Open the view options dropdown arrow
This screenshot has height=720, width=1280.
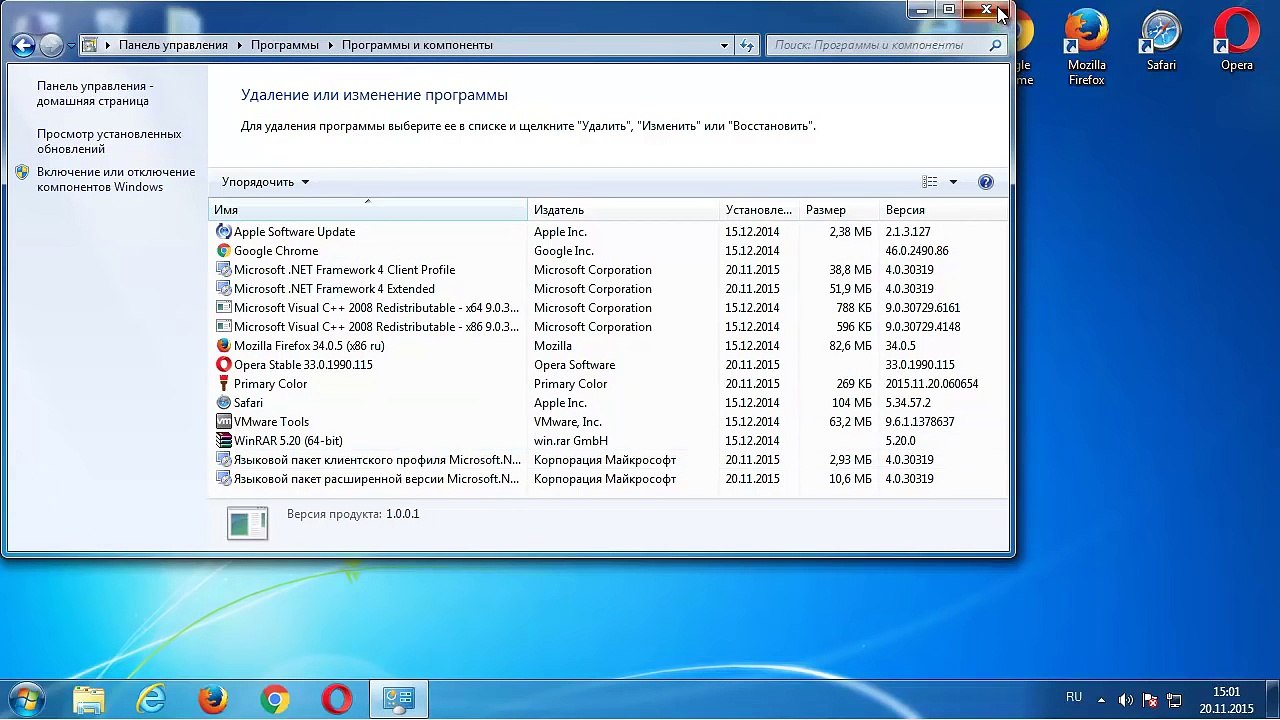[x=953, y=182]
